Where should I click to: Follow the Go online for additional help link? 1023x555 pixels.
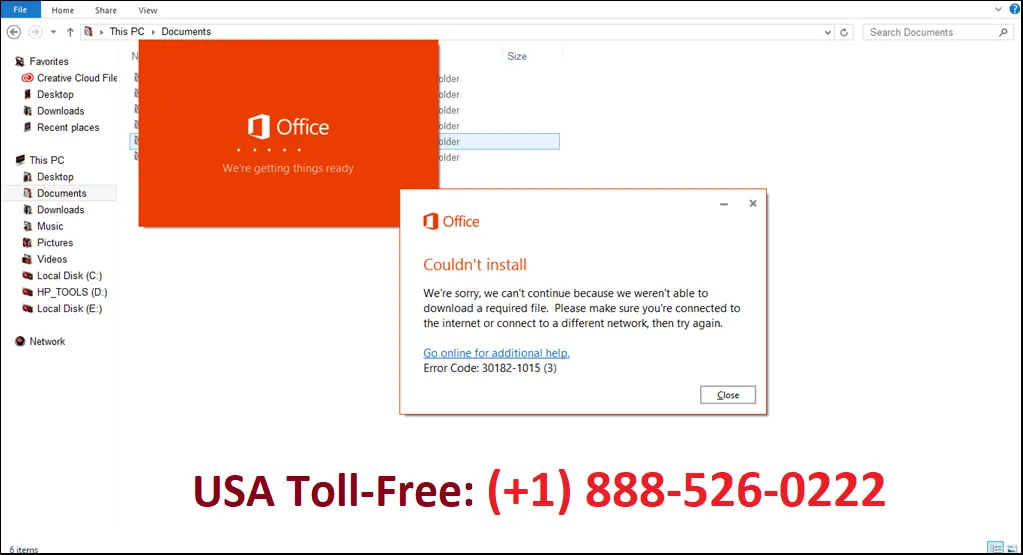(496, 353)
